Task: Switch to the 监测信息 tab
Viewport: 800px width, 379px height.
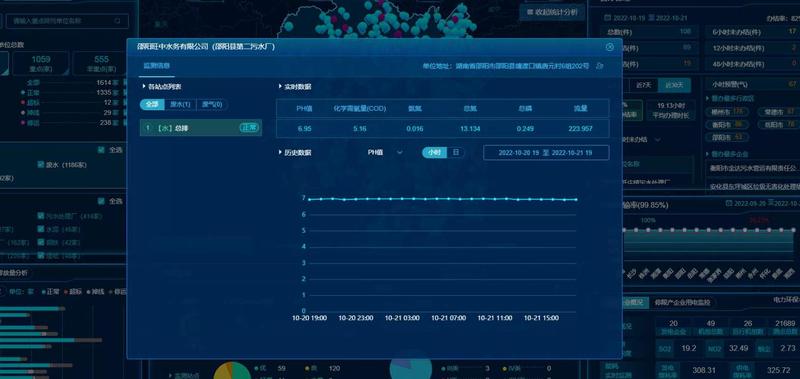Action: point(157,66)
